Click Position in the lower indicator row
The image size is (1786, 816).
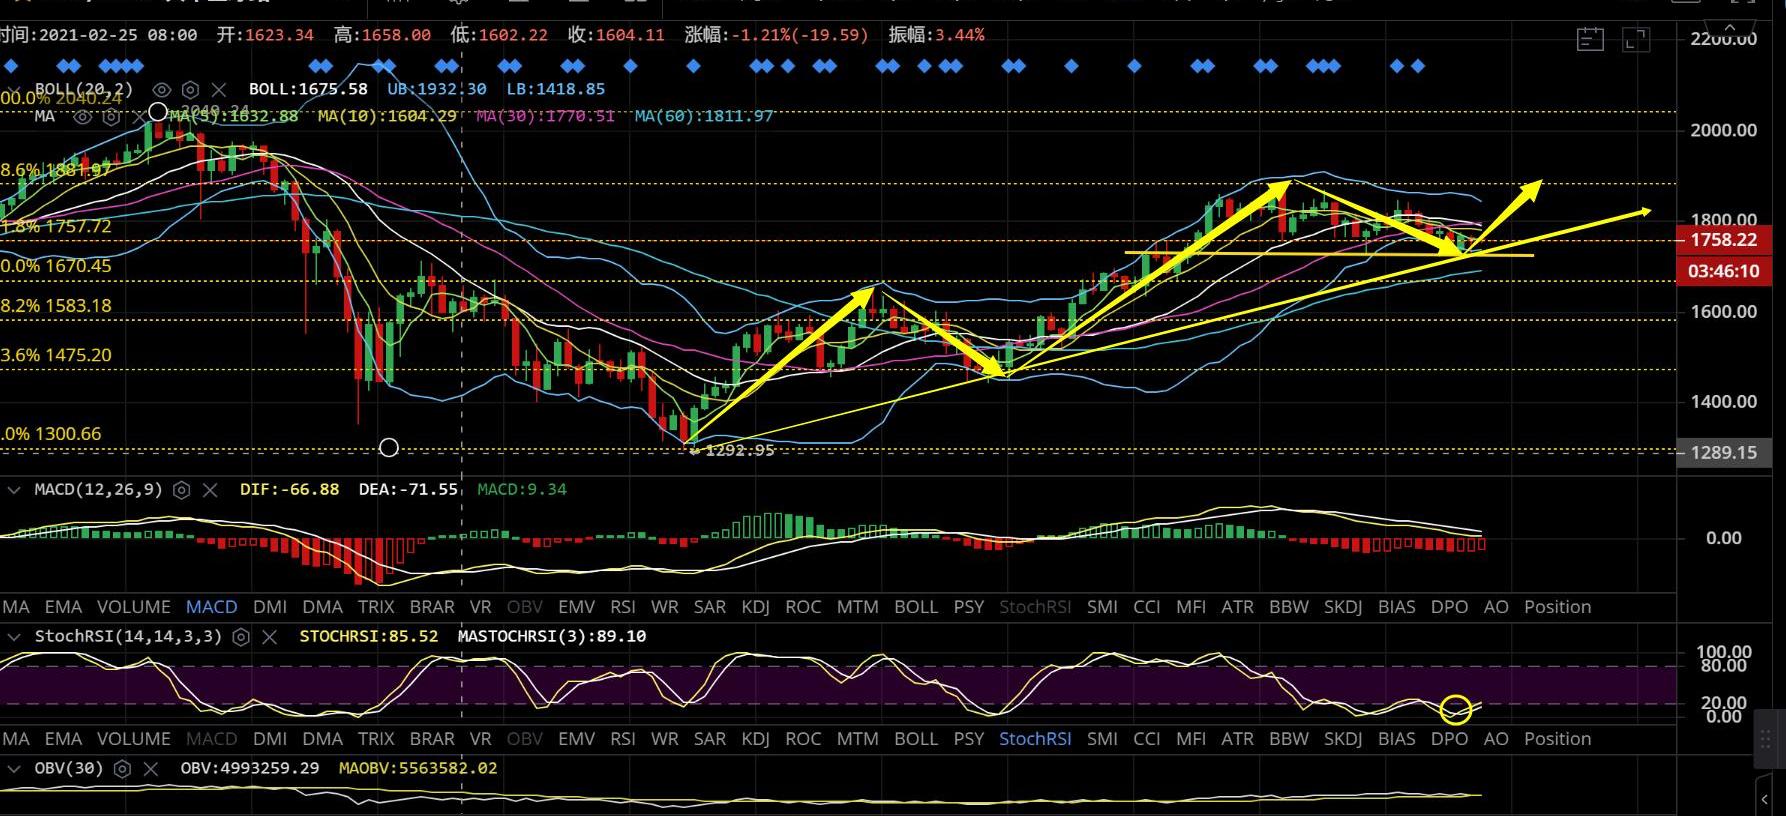[1557, 739]
